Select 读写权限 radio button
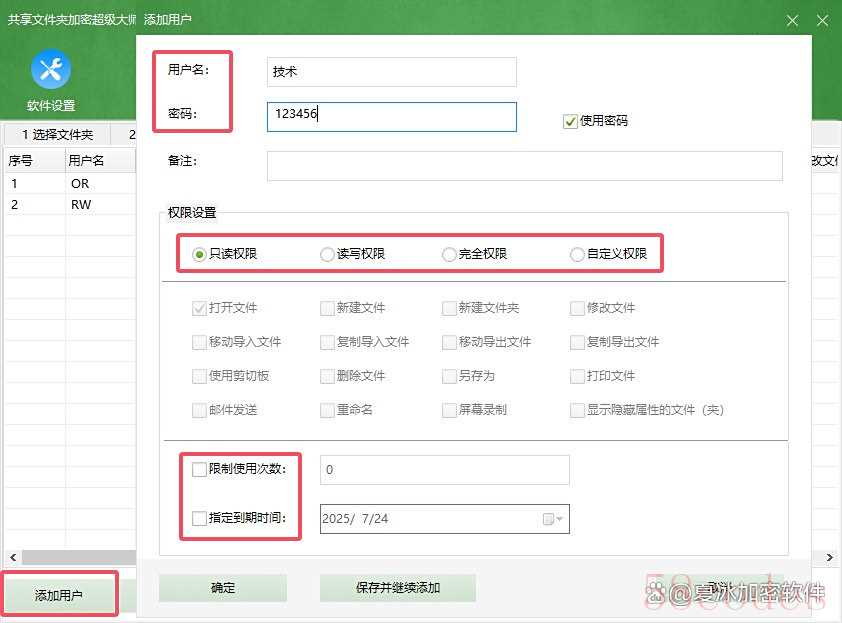 tap(327, 255)
